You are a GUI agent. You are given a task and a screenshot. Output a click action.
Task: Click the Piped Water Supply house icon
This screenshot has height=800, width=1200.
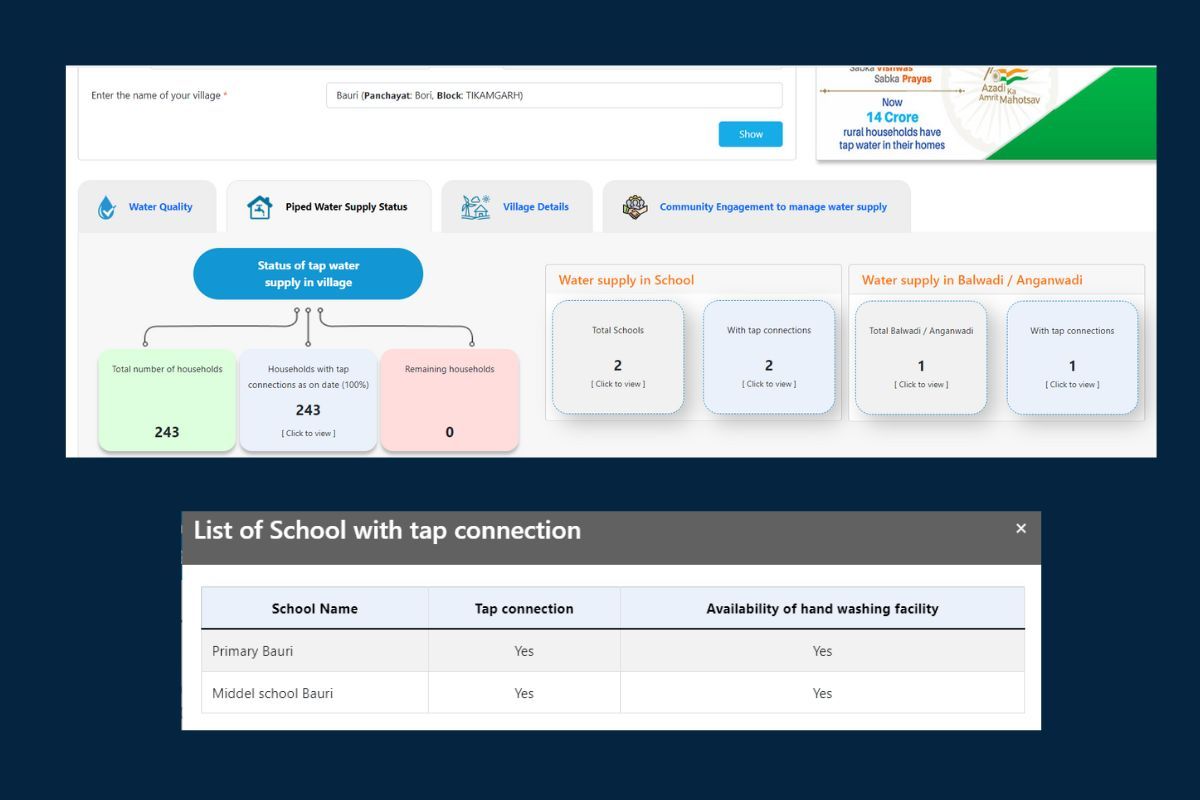(259, 207)
